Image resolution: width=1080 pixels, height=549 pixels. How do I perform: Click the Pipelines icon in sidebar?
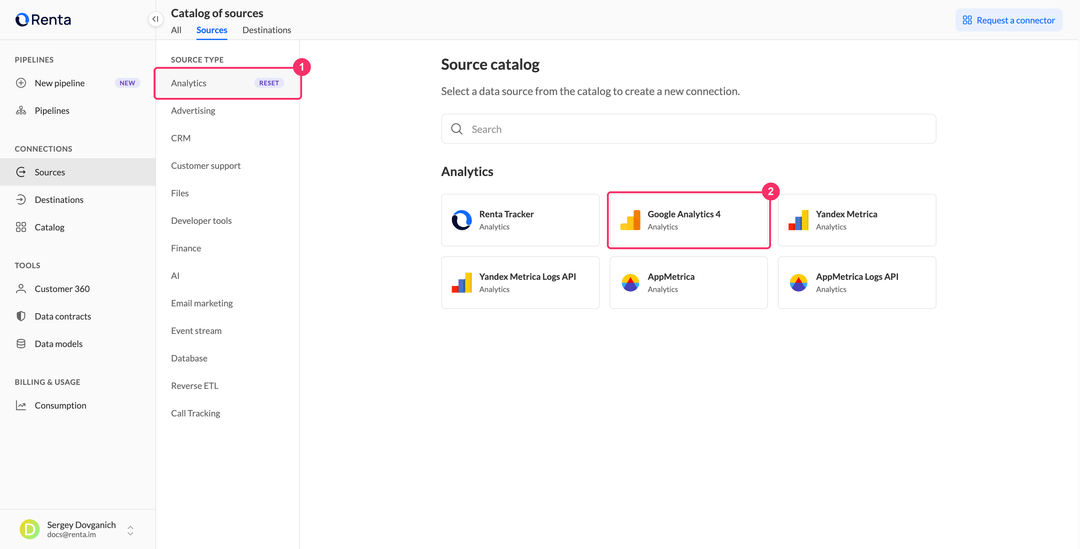point(21,110)
